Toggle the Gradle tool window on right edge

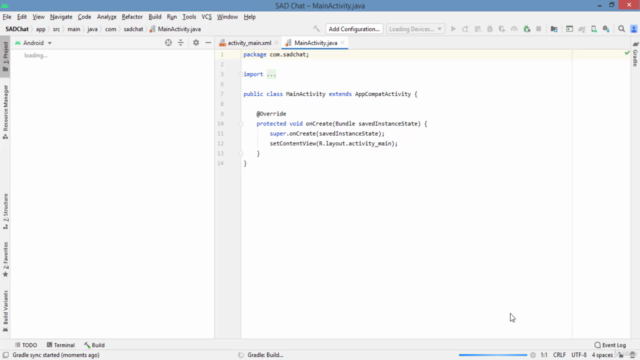tap(636, 54)
